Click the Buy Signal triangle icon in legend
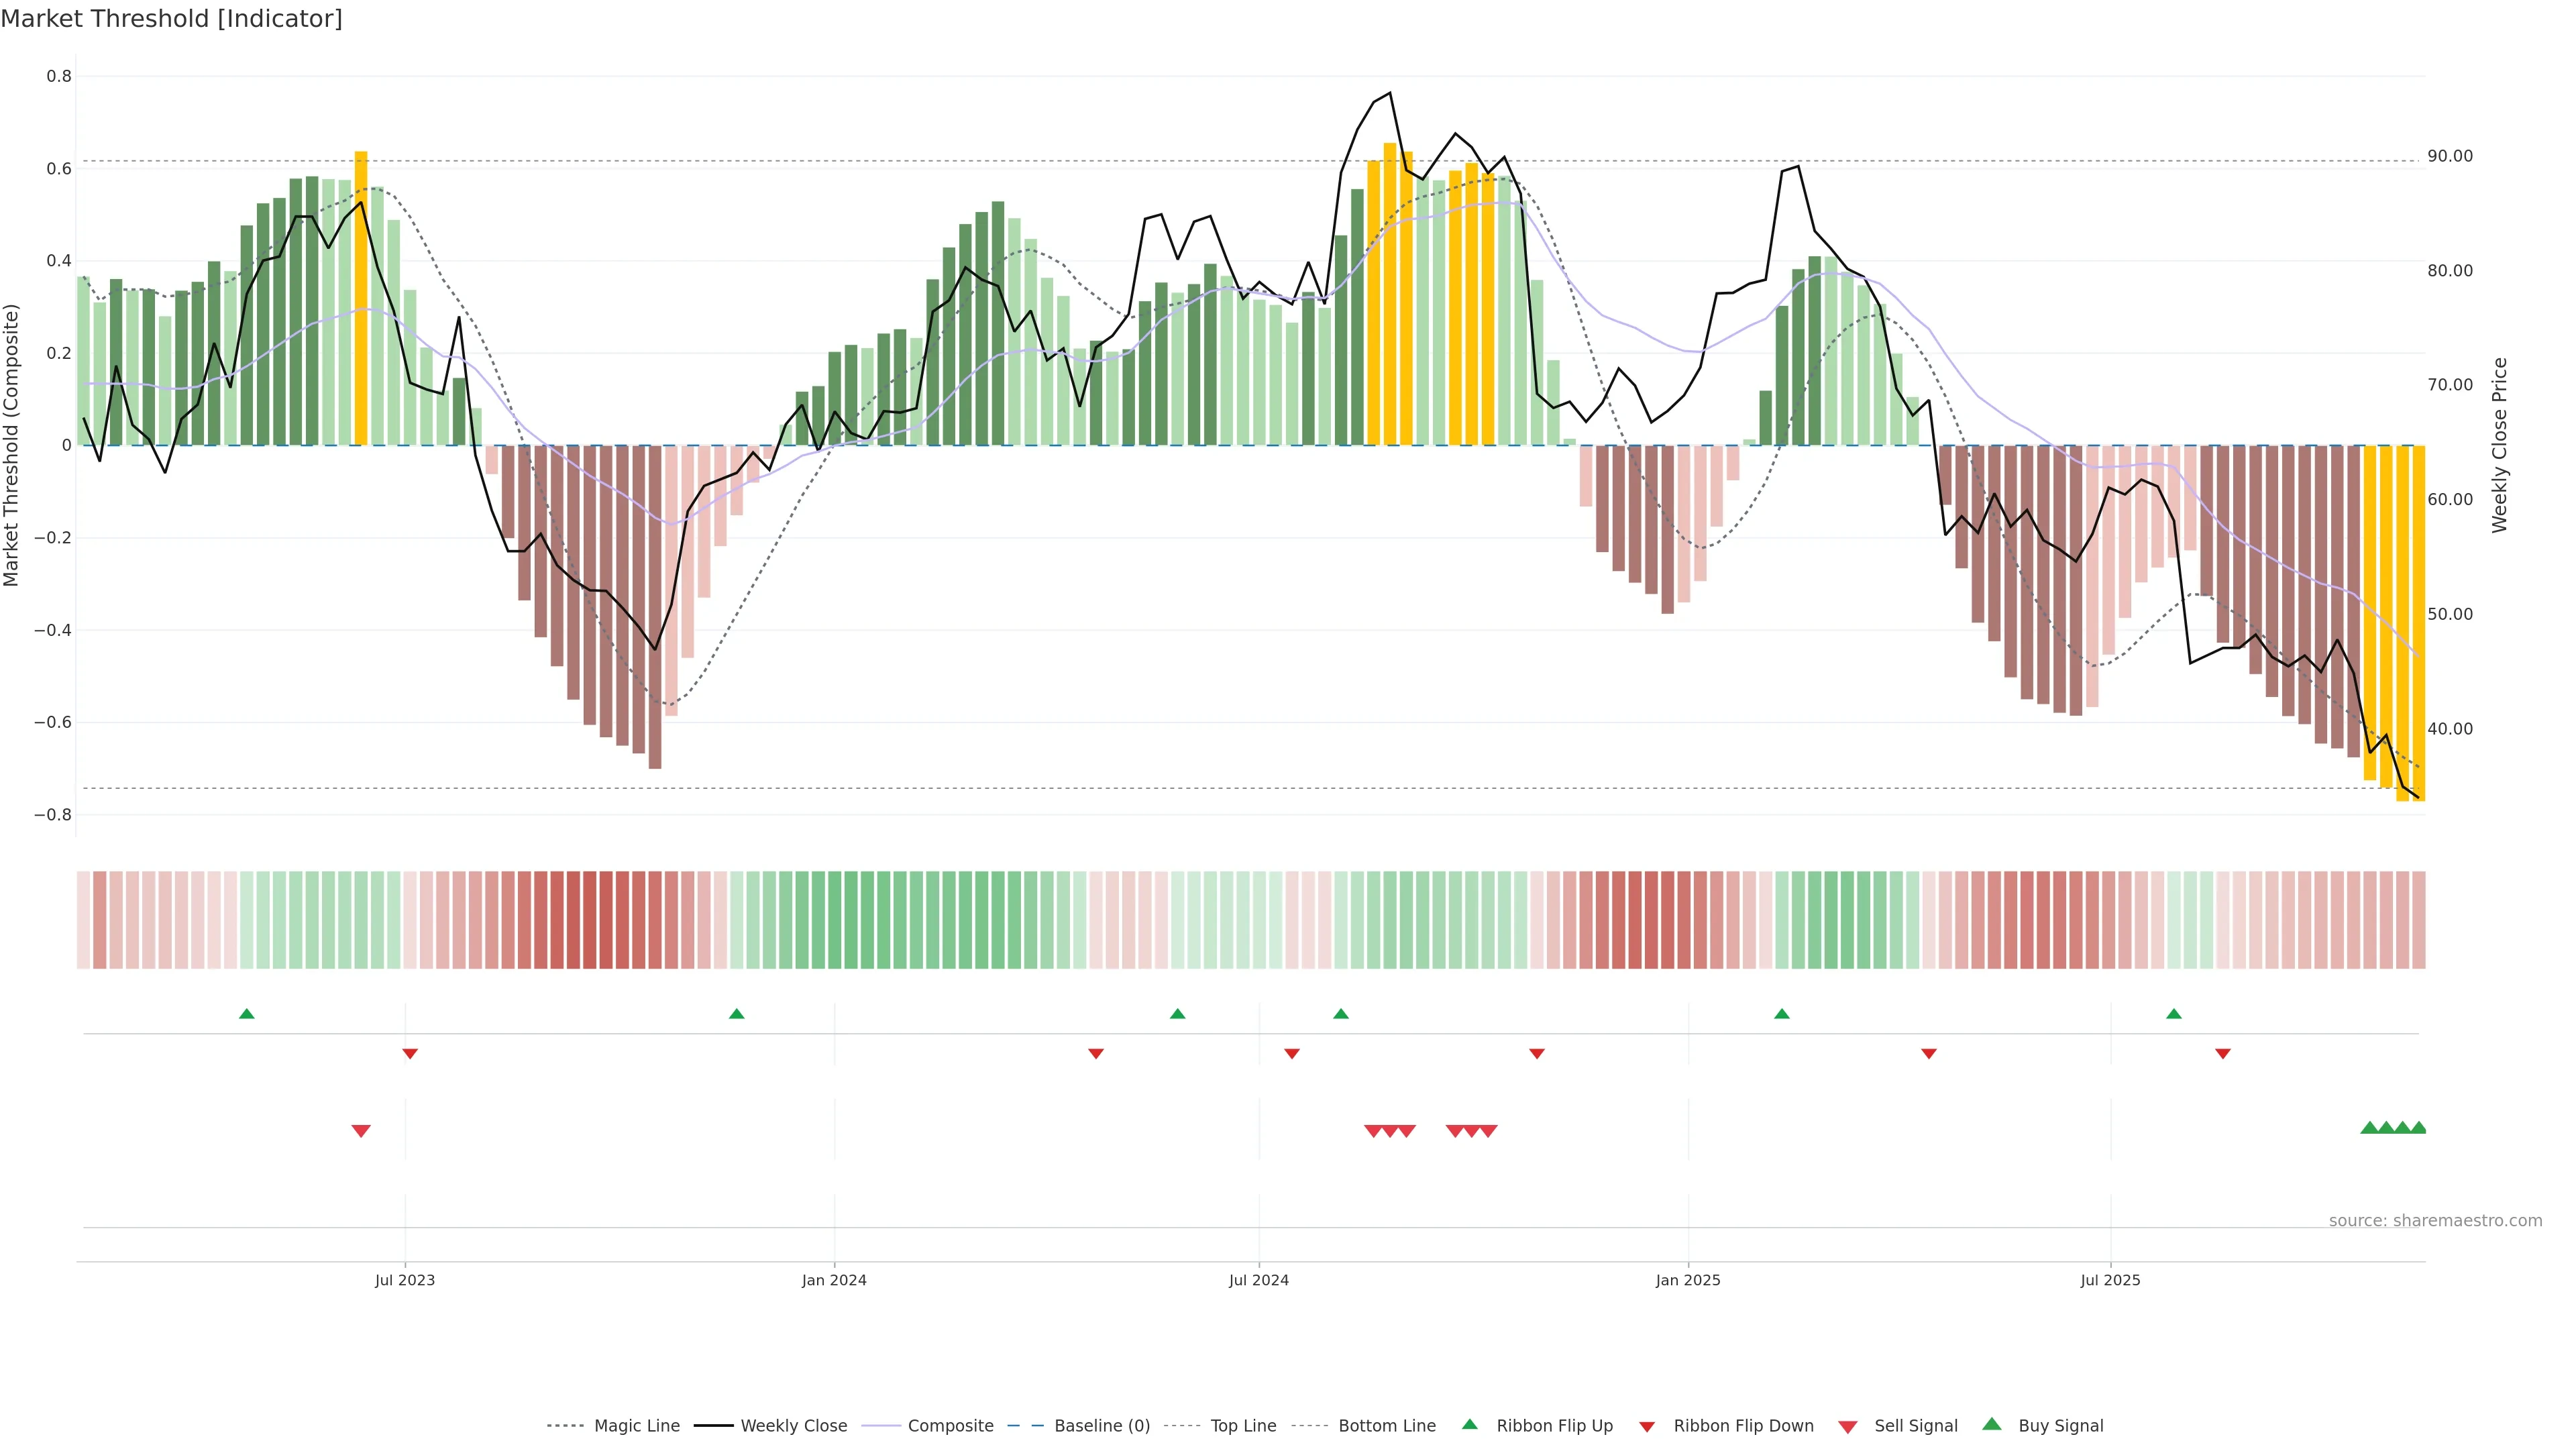Viewport: 2576px width, 1449px height. (x=1992, y=1425)
